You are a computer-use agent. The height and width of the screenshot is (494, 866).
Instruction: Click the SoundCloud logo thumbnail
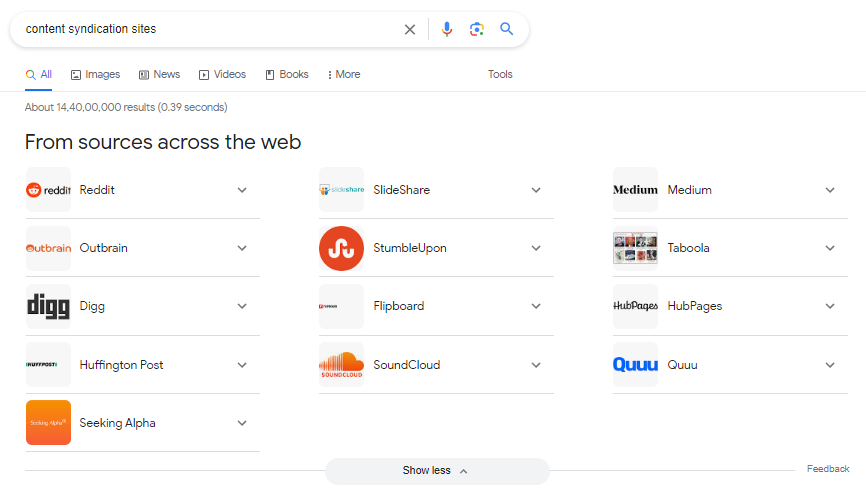coord(341,365)
